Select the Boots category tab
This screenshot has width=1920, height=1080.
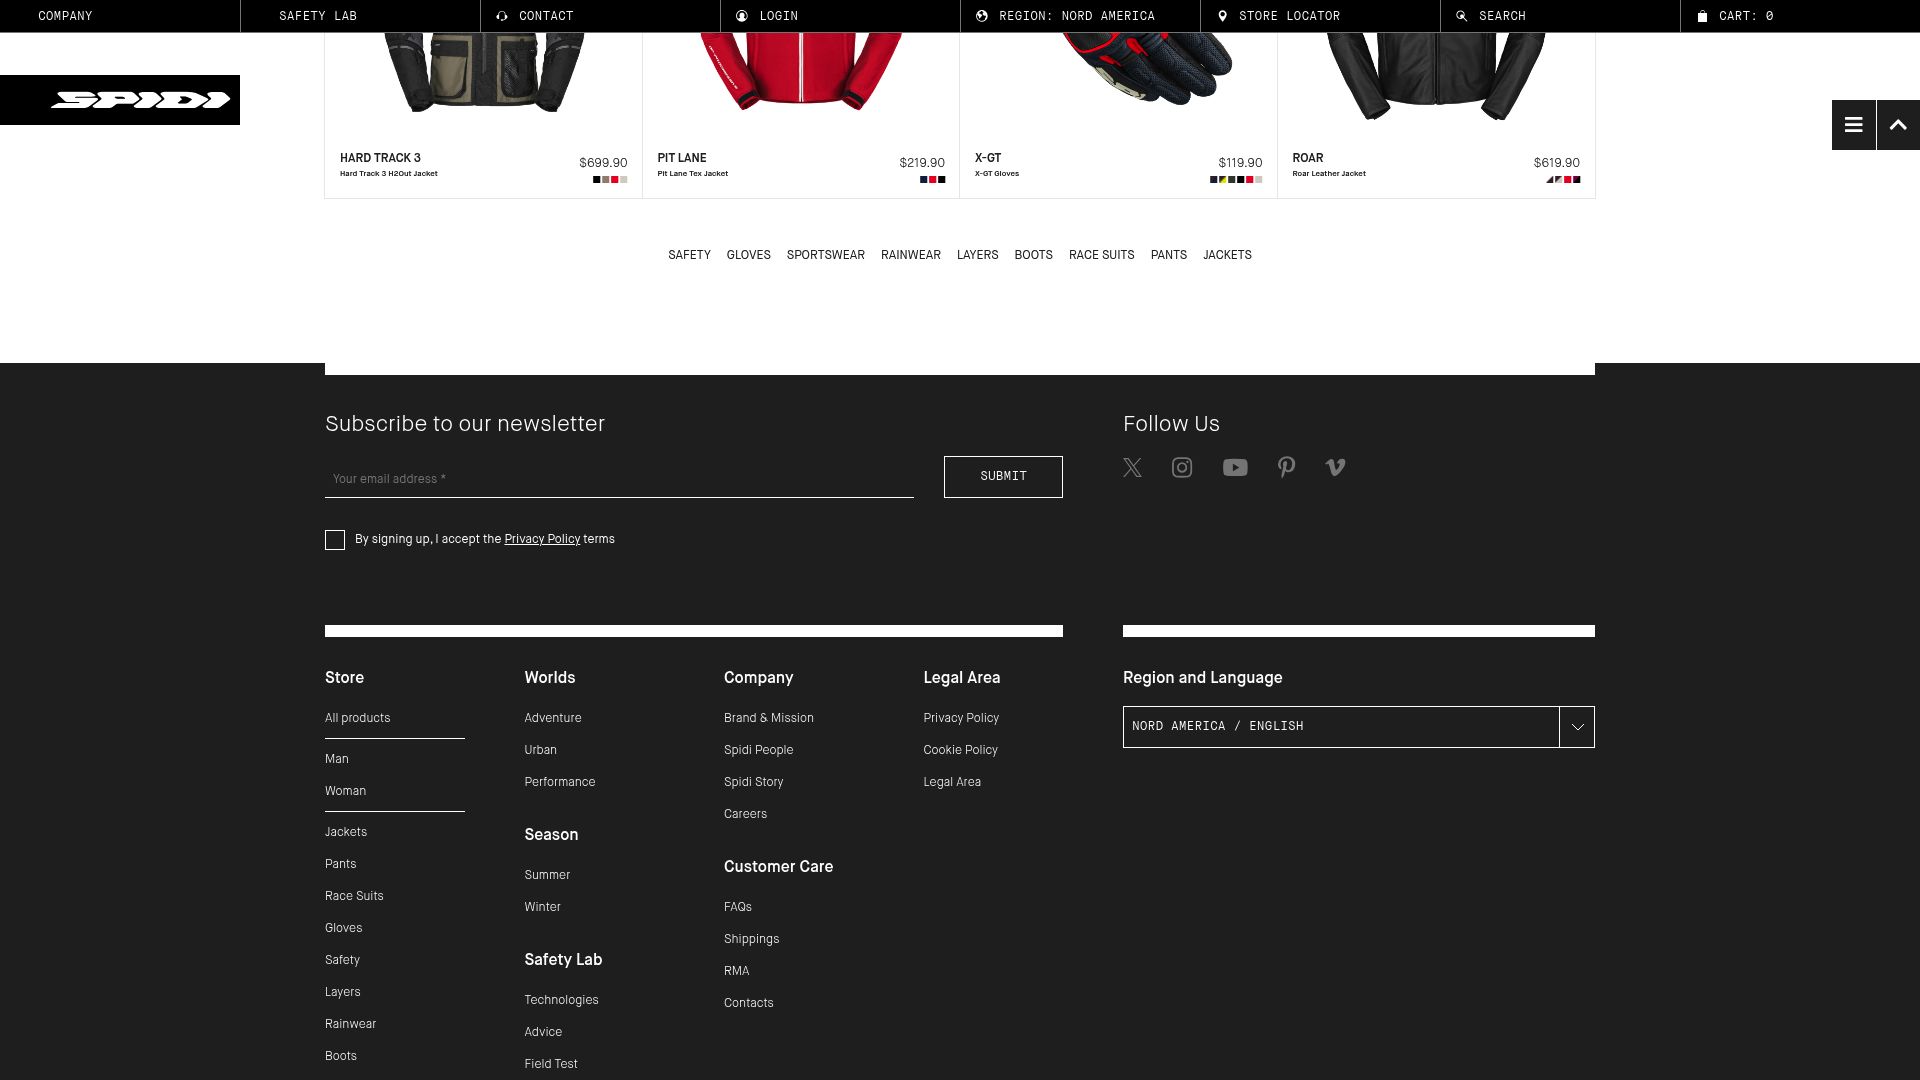point(1033,255)
